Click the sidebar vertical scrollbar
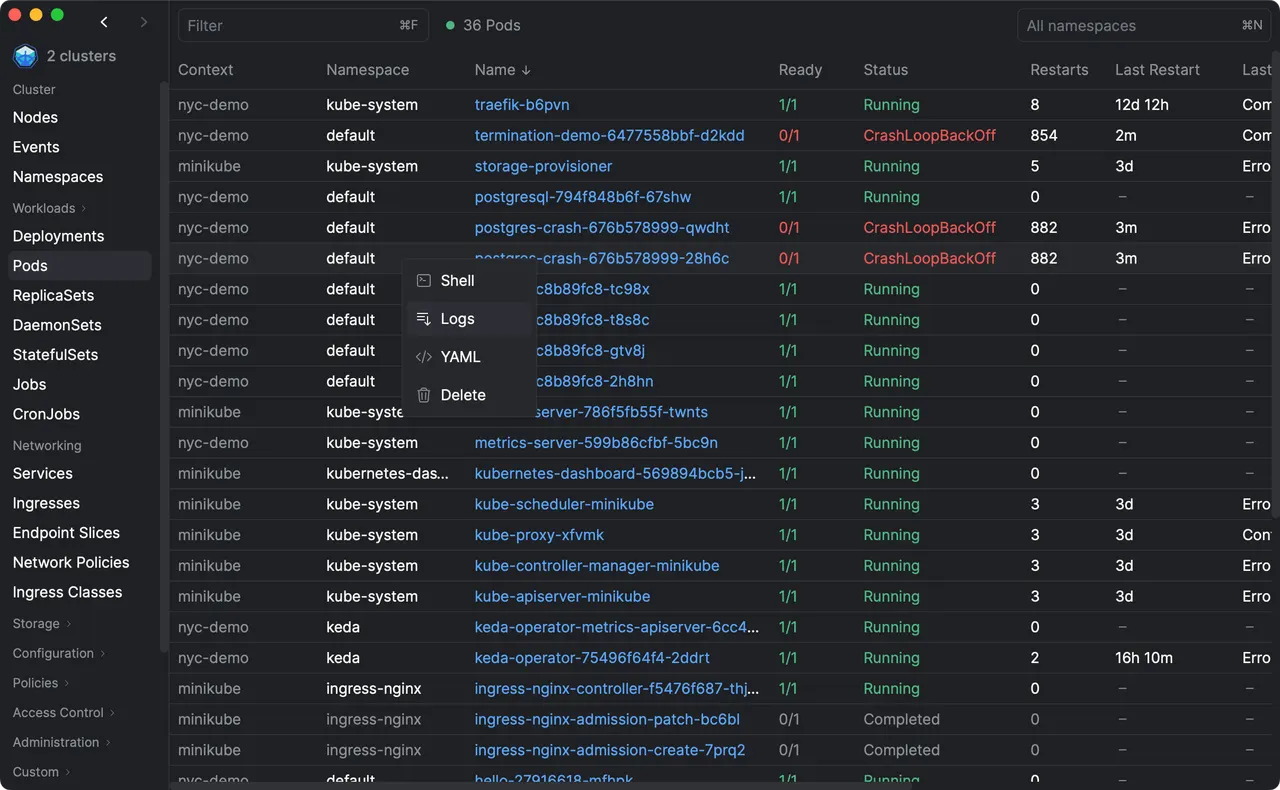Screen dimensions: 1280x790 [x=165, y=365]
